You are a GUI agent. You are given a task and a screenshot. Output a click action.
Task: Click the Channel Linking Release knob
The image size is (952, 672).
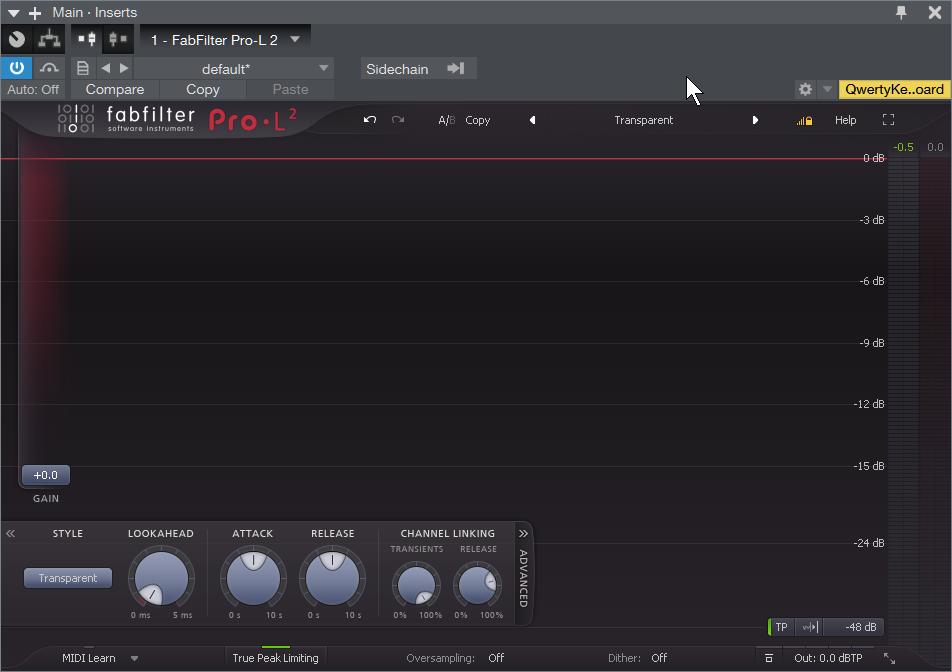477,585
